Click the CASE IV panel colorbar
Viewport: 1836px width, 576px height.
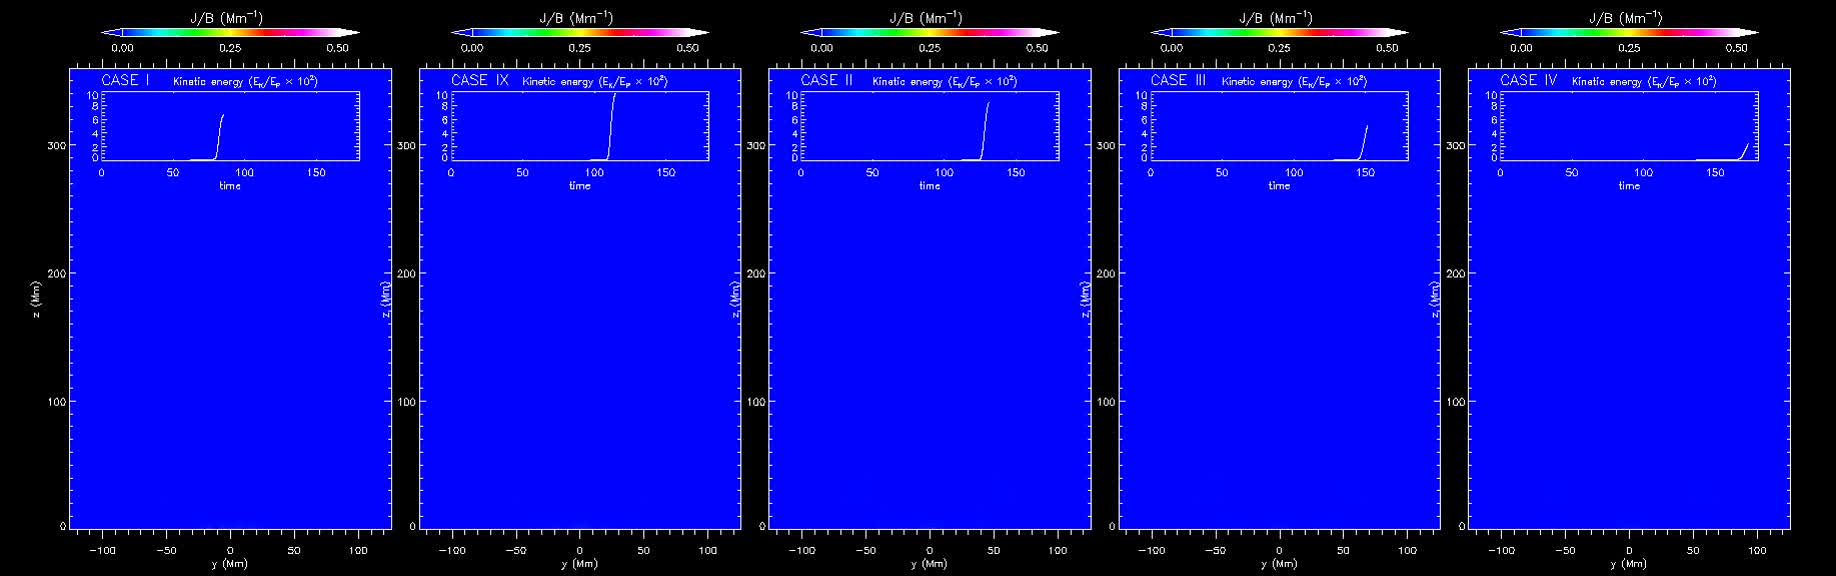[x=1628, y=32]
